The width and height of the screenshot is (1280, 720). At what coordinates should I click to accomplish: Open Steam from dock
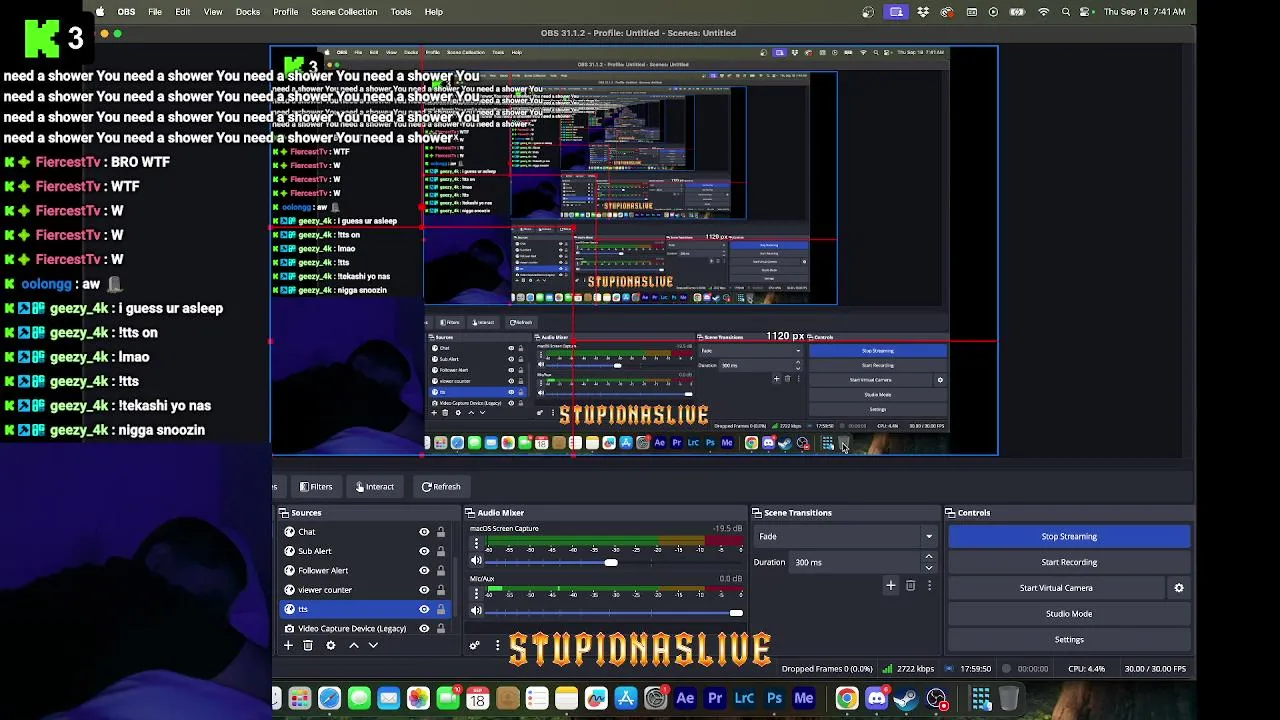click(x=906, y=699)
